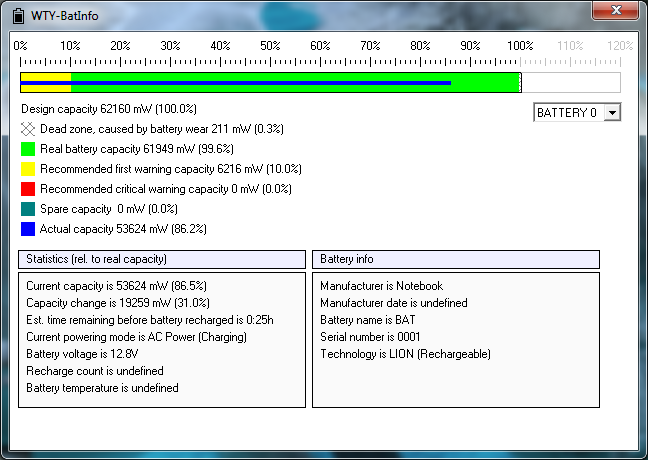This screenshot has width=648, height=460.
Task: Click the blue actual capacity swatch
Action: click(x=28, y=229)
